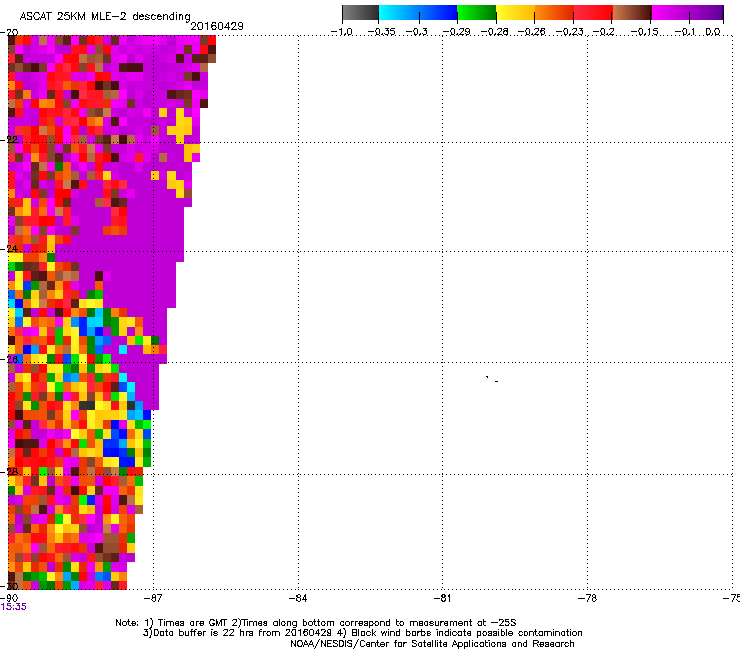
Task: Click the longitude axis label '-90'
Action: click(9, 598)
